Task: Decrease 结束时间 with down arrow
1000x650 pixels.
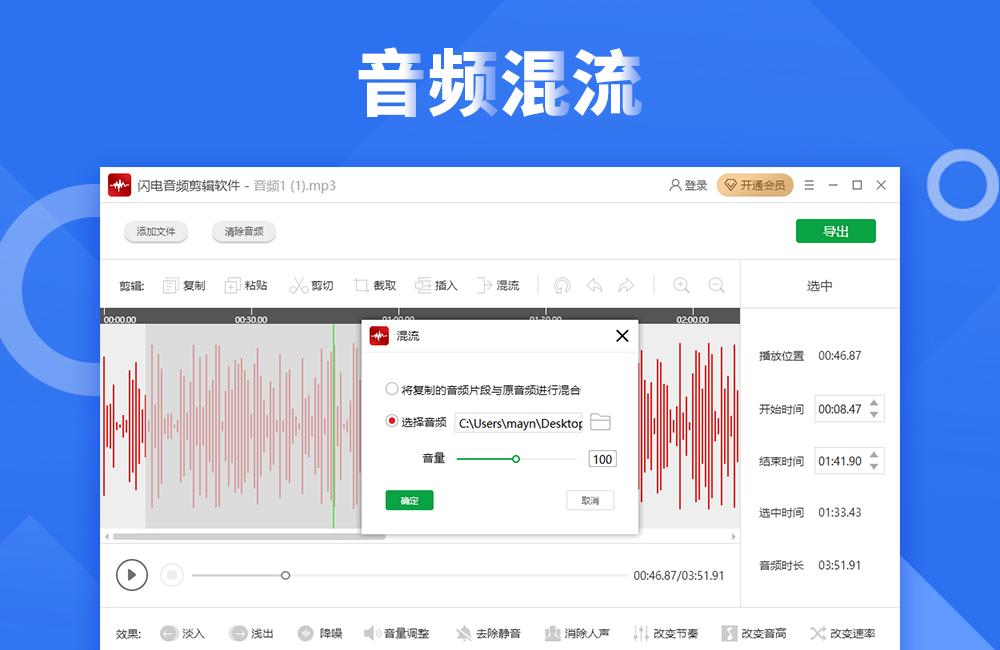Action: tap(874, 467)
